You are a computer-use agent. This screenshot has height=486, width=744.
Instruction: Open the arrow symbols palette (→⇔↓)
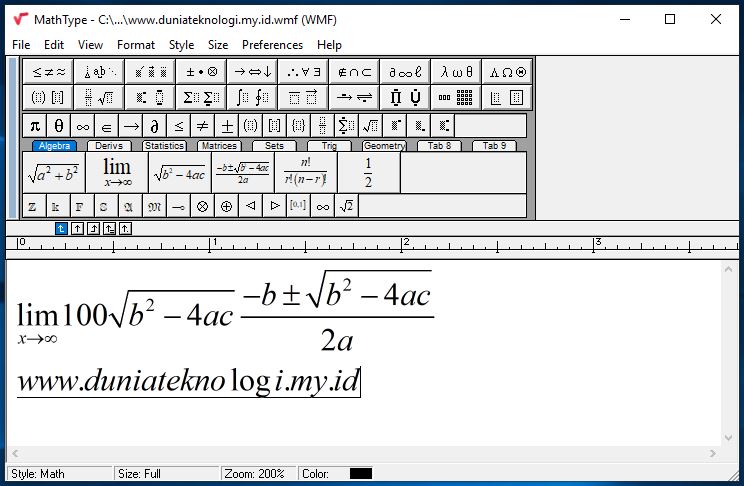pos(252,72)
